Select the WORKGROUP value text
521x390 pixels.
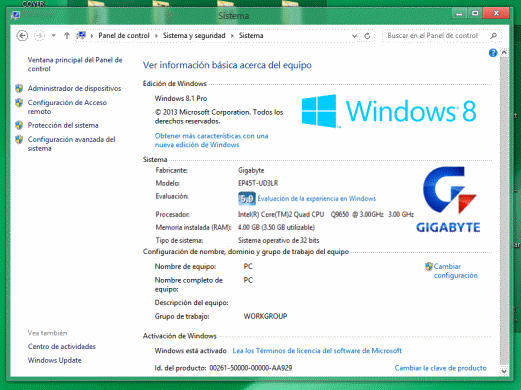point(265,316)
